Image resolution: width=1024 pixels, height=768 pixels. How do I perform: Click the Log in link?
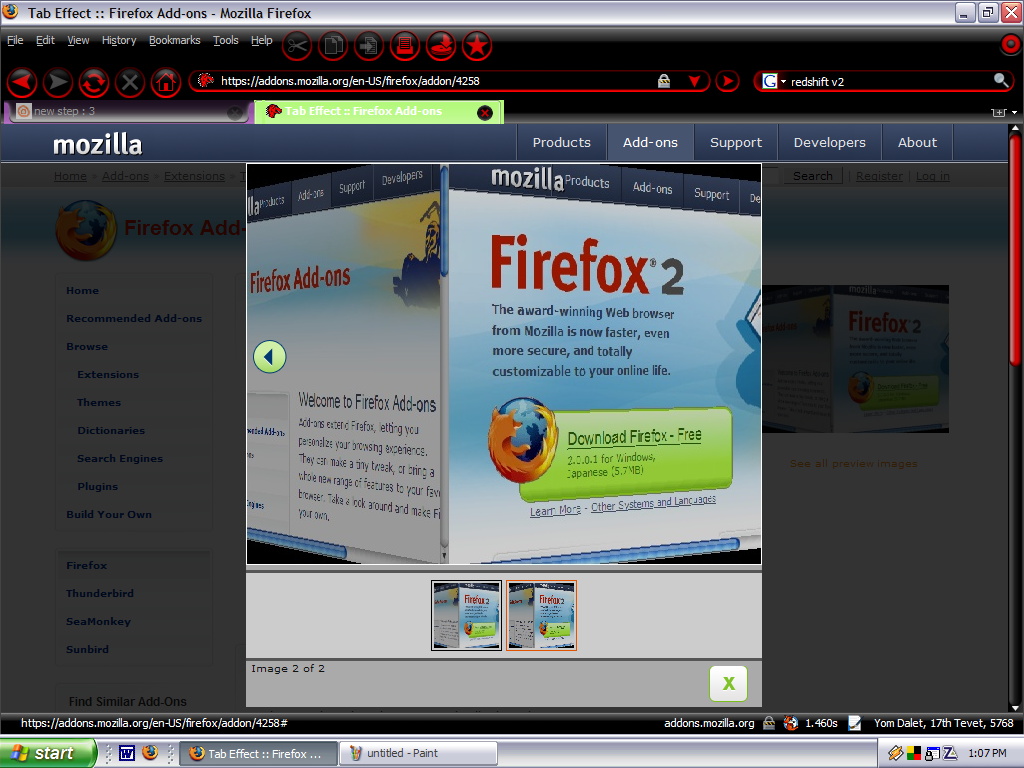click(933, 176)
